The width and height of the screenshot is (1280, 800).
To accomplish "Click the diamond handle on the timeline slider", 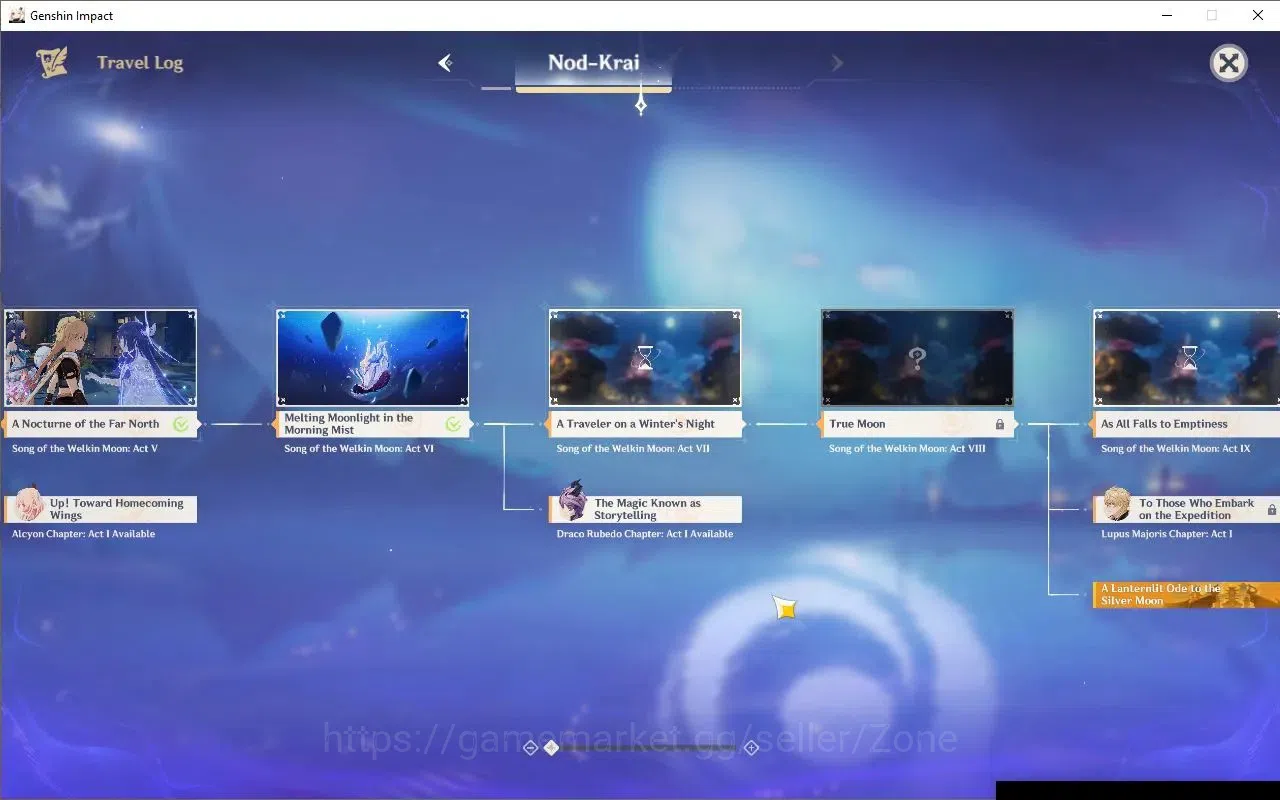I will pos(551,748).
